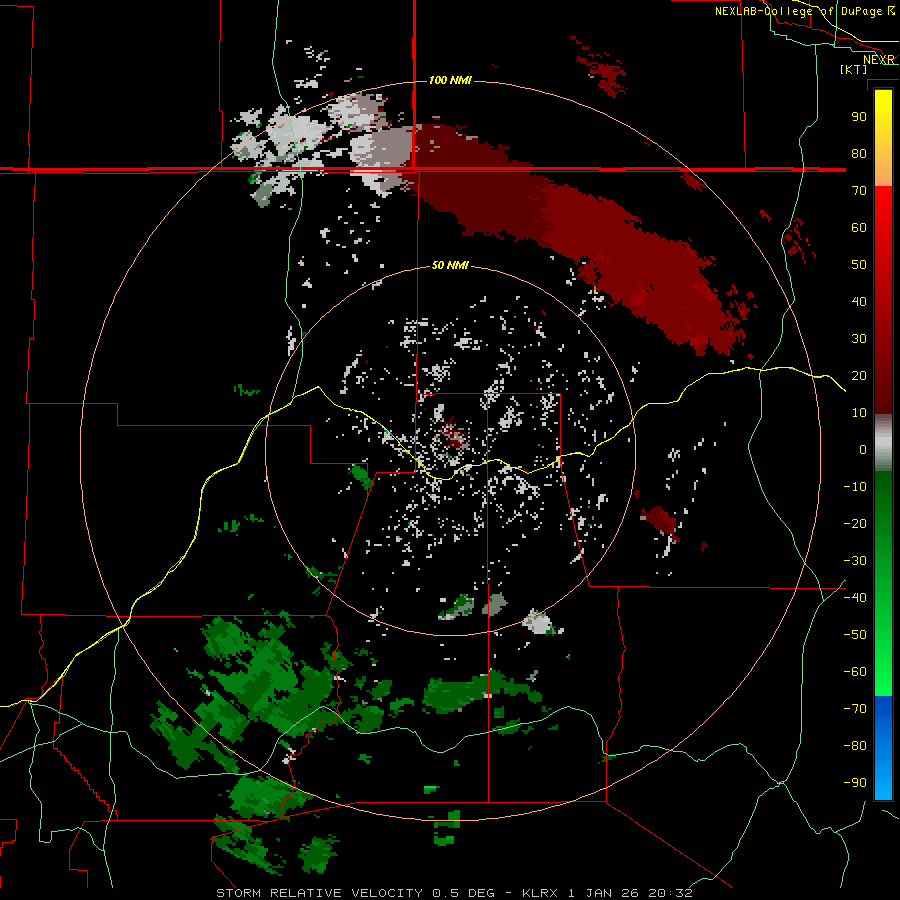The height and width of the screenshot is (900, 900).
Task: Click the 60 value on the velocity scale
Action: tap(859, 228)
